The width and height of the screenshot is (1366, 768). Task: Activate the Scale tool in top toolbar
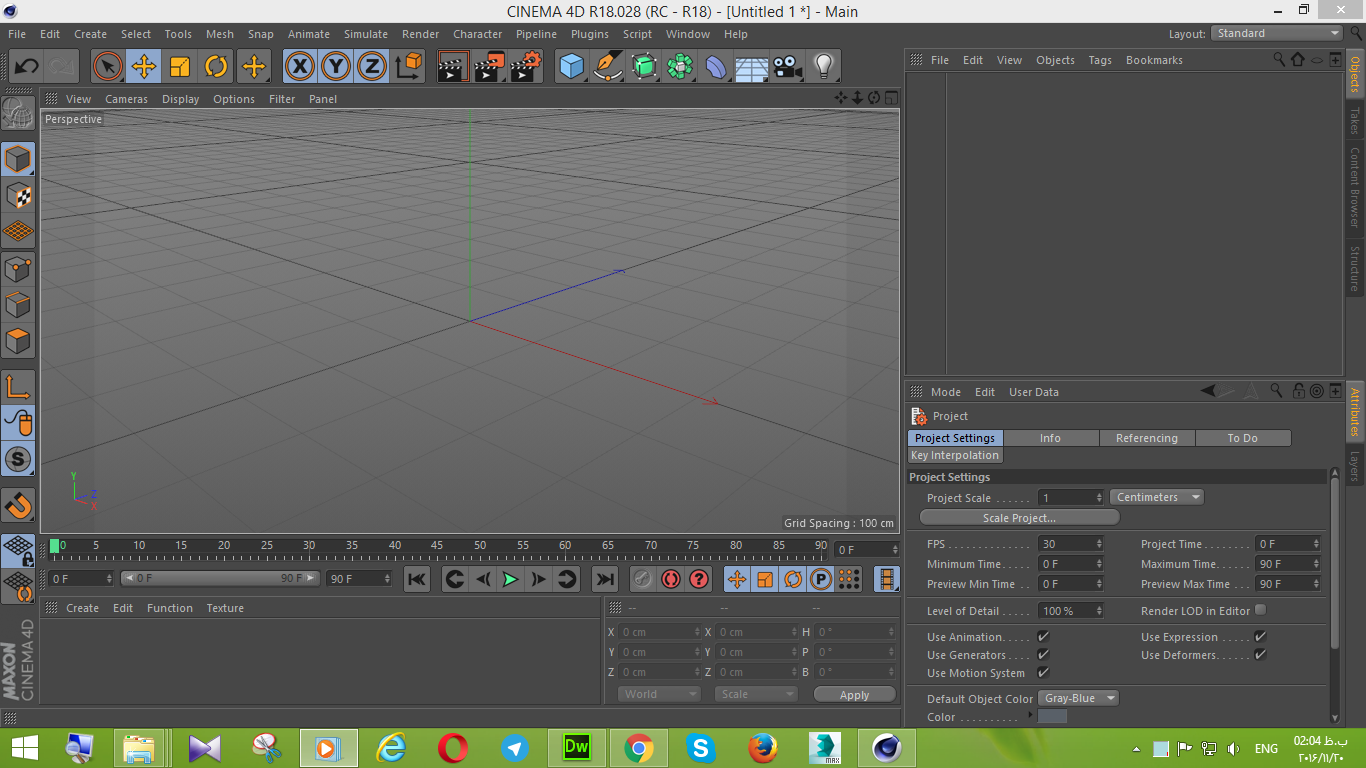tap(180, 67)
